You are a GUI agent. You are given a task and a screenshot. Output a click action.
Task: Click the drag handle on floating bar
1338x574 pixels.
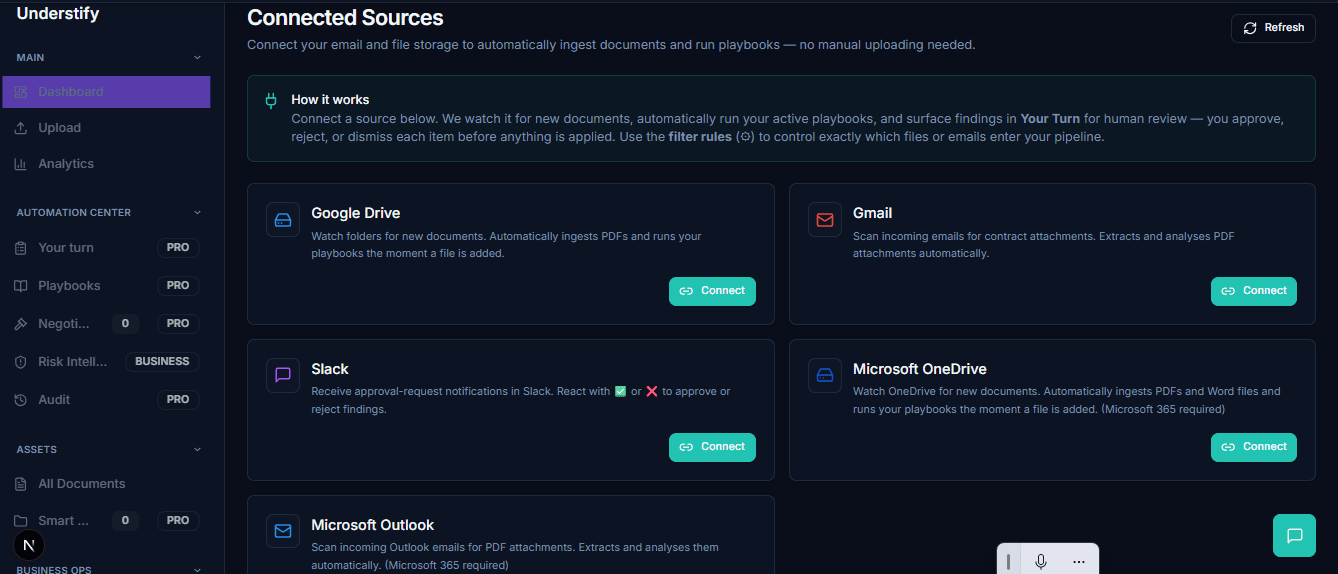(1009, 562)
